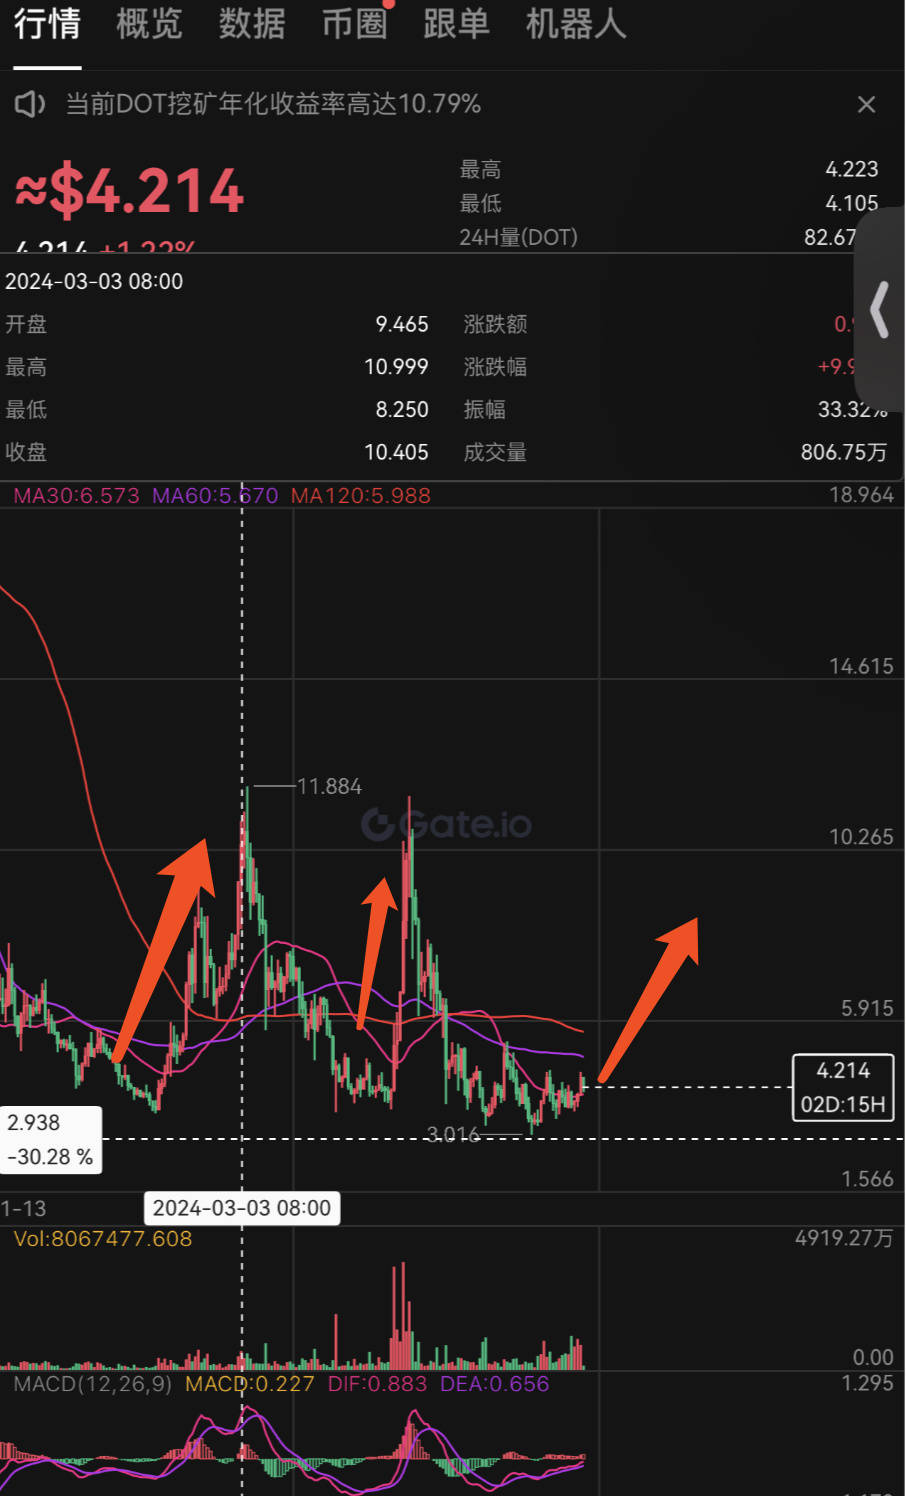Toggle the MA120:5.988 moving average
This screenshot has width=906, height=1496.
click(x=360, y=495)
